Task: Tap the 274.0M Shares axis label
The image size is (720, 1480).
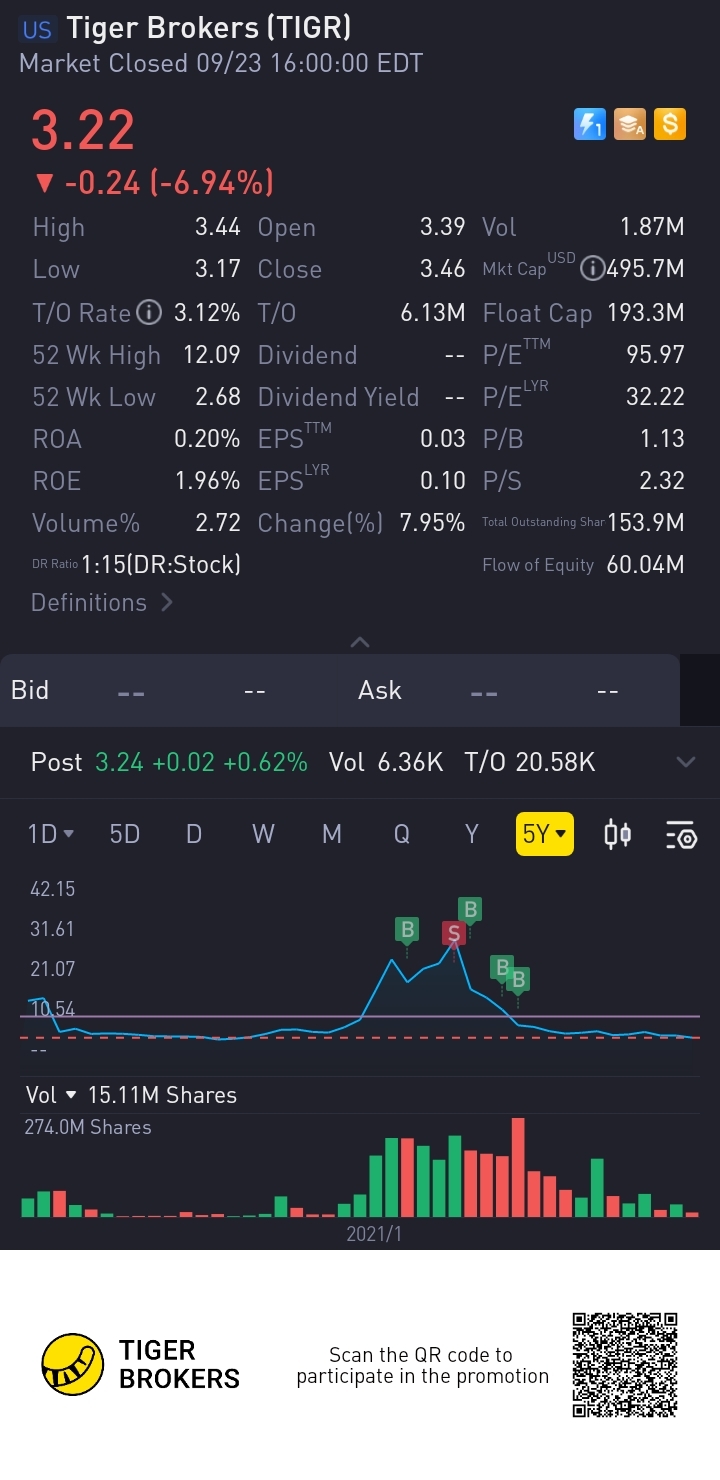Action: tap(88, 1127)
